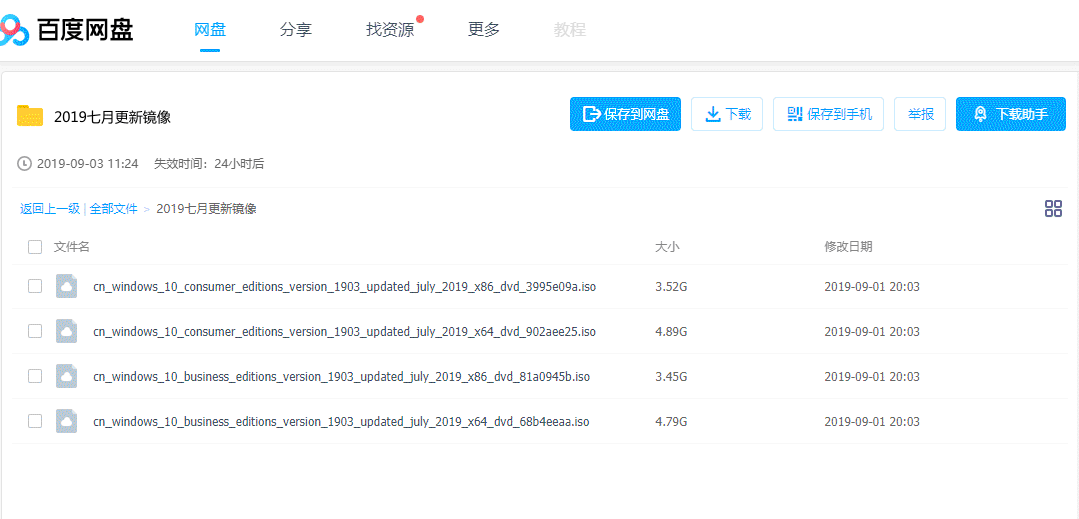
Task: Switch to grid view icon
Action: coord(1053,209)
